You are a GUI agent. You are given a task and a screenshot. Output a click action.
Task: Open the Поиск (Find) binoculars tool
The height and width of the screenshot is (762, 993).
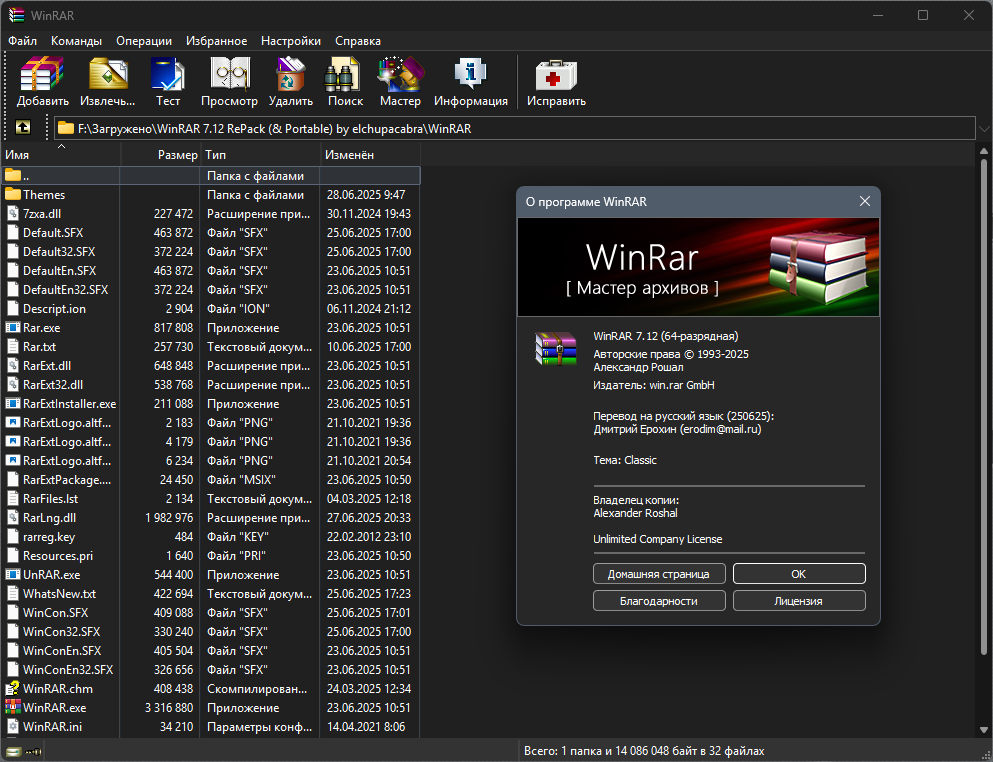(345, 81)
